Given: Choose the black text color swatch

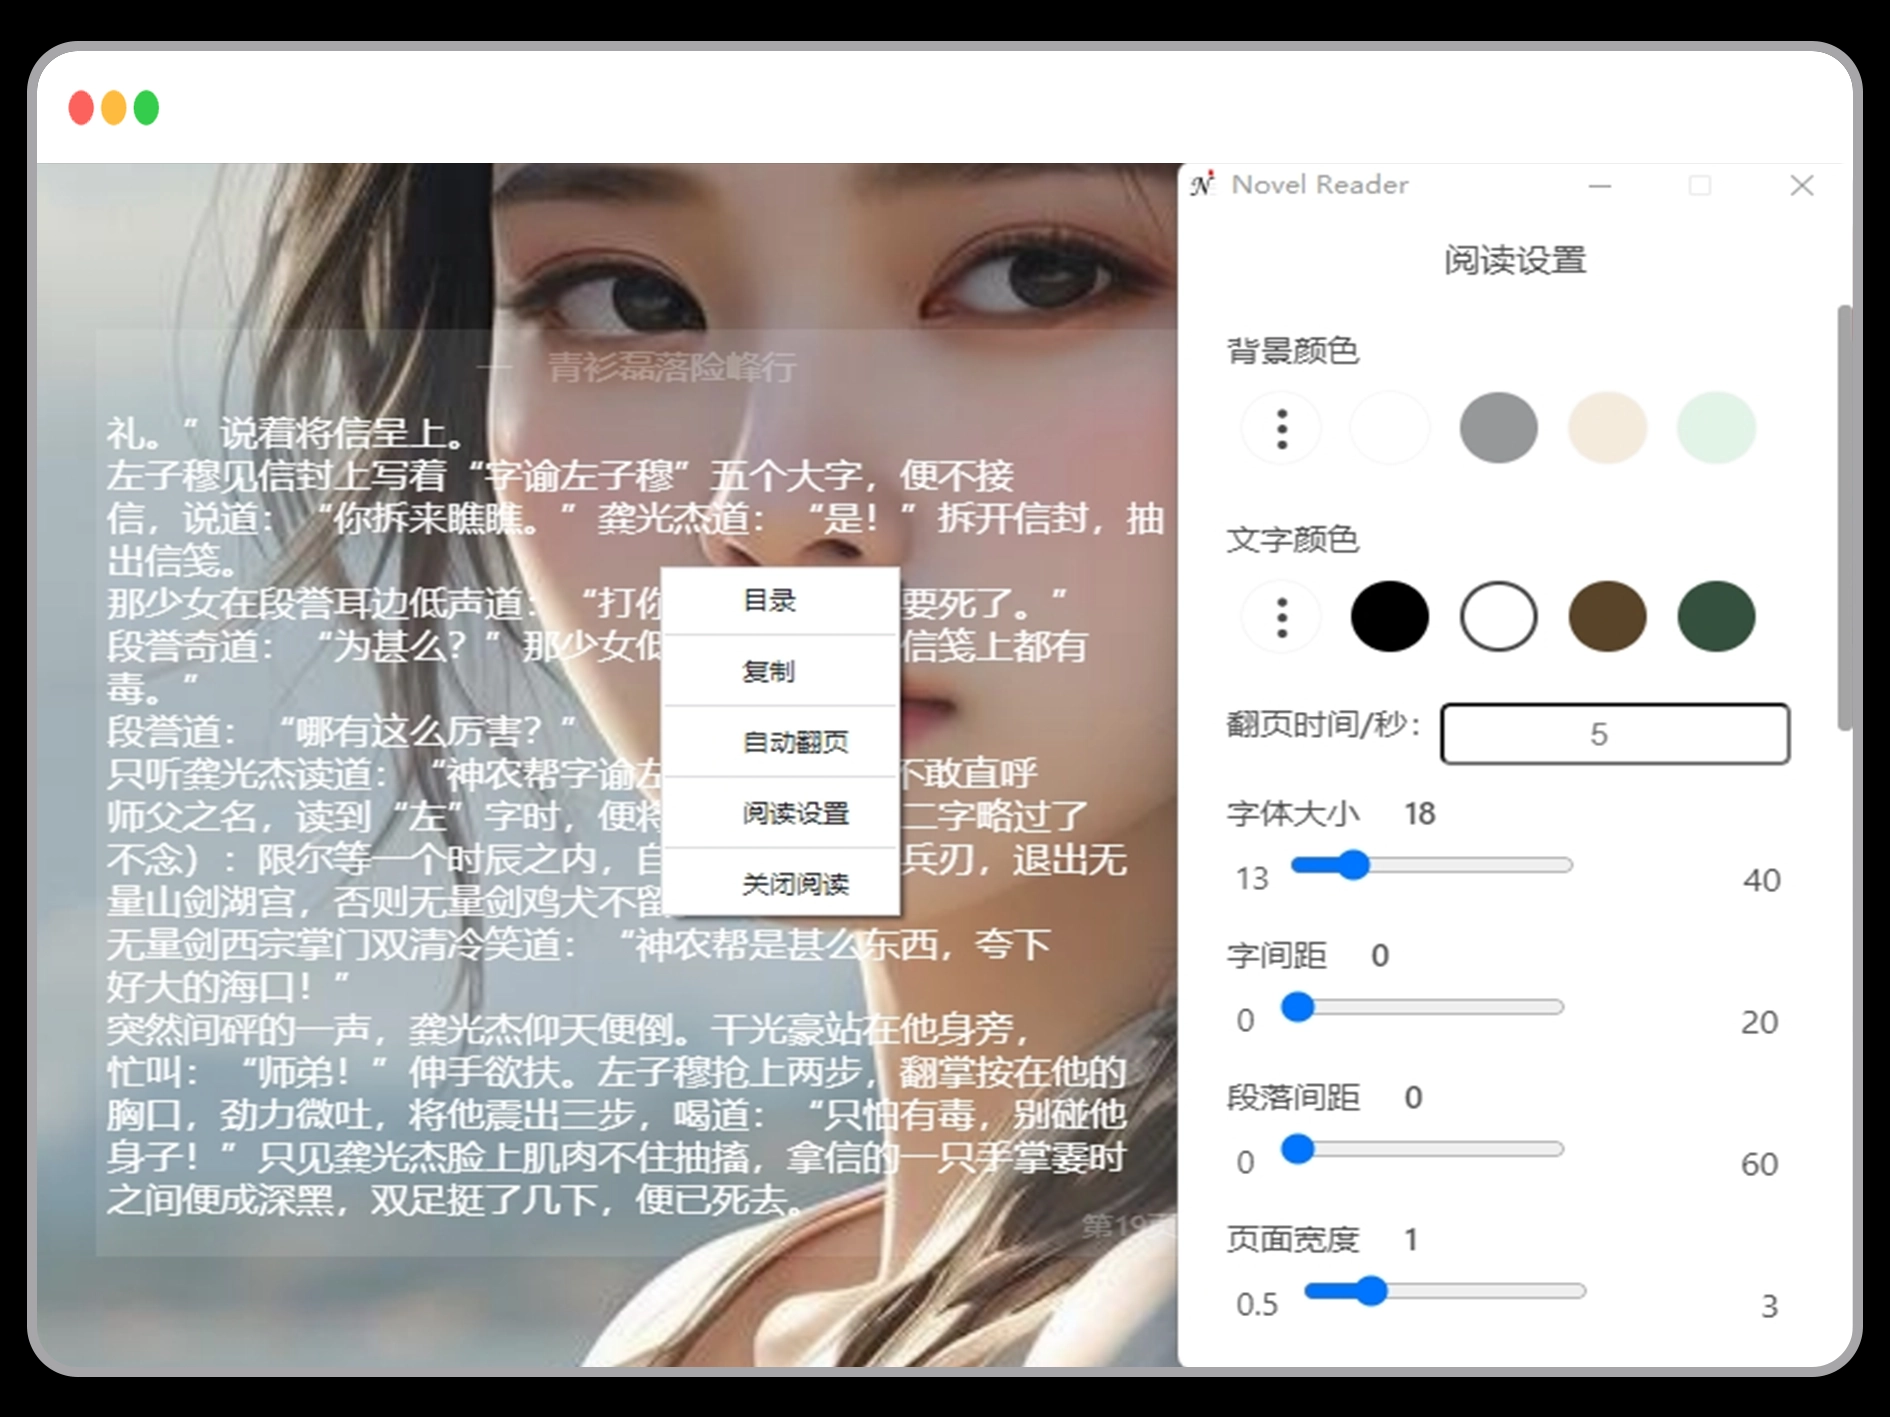Looking at the screenshot, I should point(1389,617).
